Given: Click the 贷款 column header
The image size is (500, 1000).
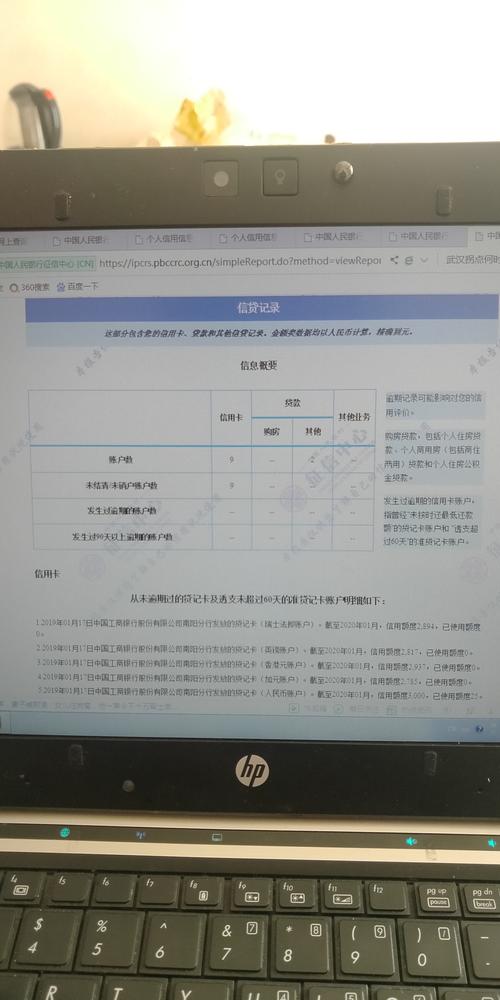Looking at the screenshot, I should (292, 404).
